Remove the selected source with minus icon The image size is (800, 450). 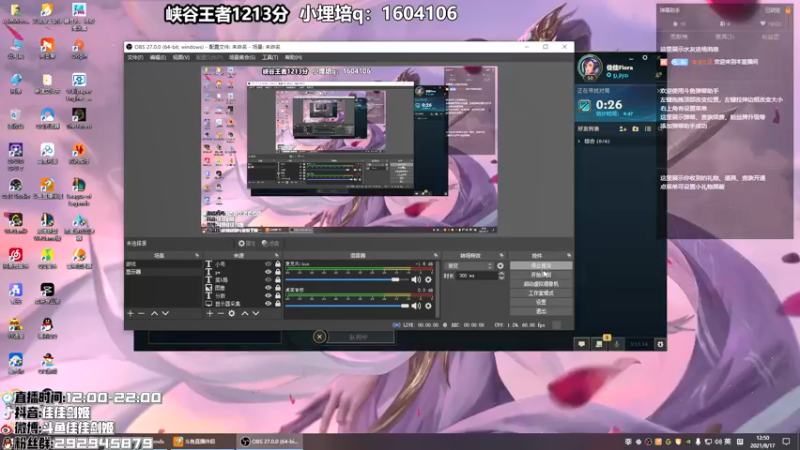220,313
